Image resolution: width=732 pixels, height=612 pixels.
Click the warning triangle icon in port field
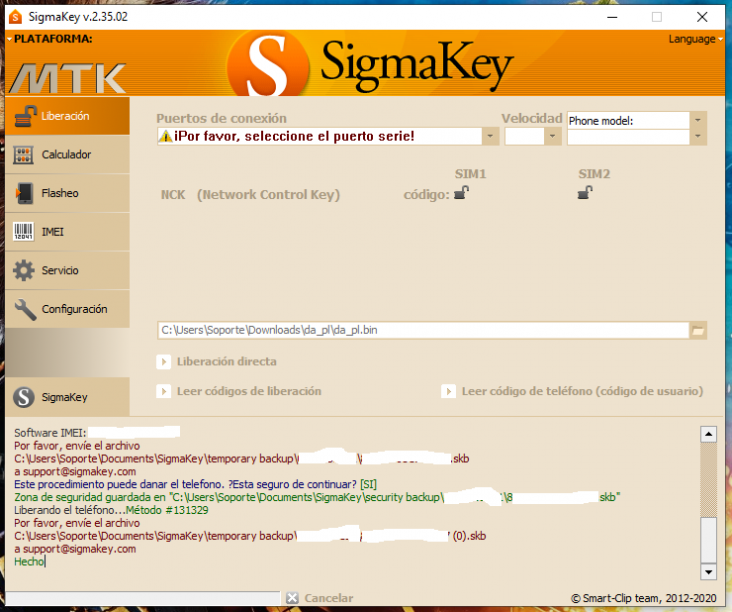165,136
